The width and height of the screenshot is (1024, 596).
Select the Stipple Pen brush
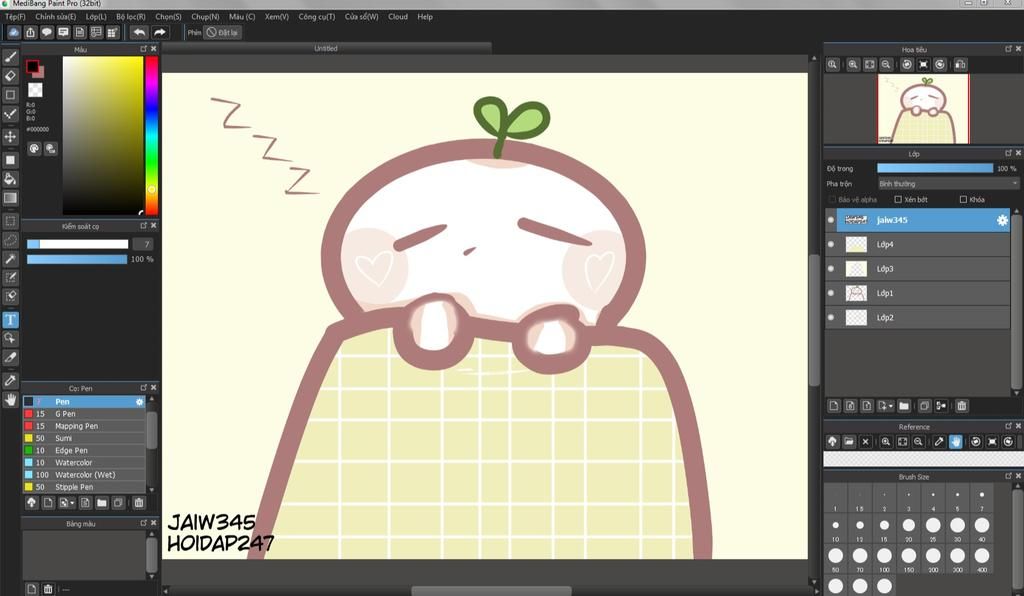[x=84, y=487]
